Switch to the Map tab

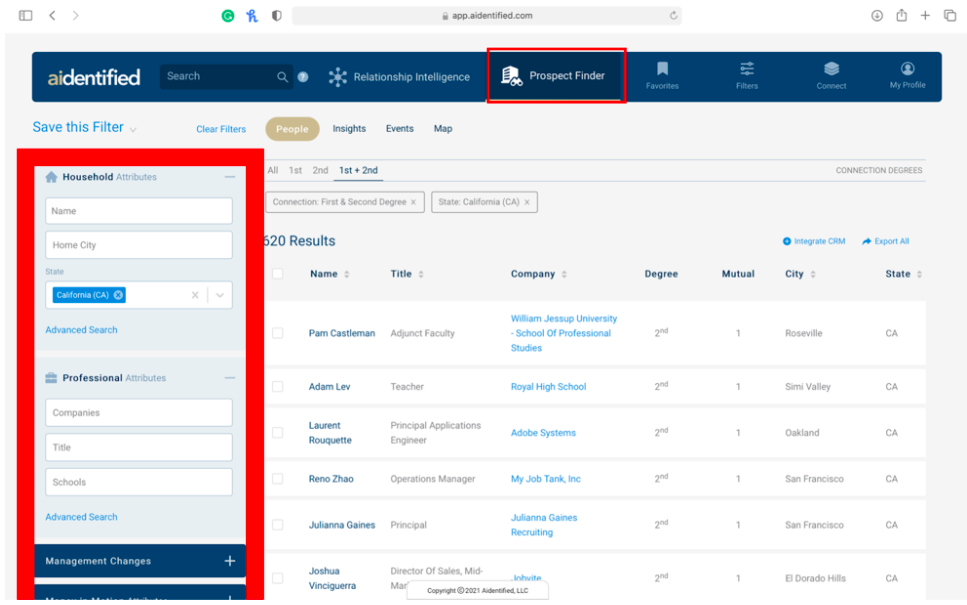[443, 129]
